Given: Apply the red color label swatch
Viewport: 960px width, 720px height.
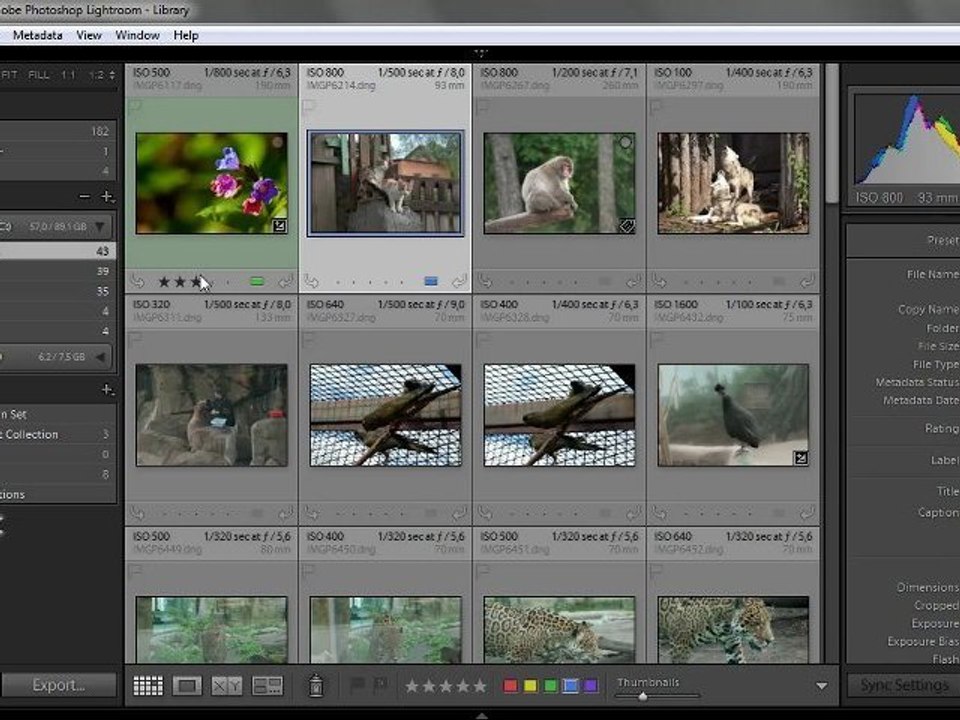Looking at the screenshot, I should coord(510,686).
